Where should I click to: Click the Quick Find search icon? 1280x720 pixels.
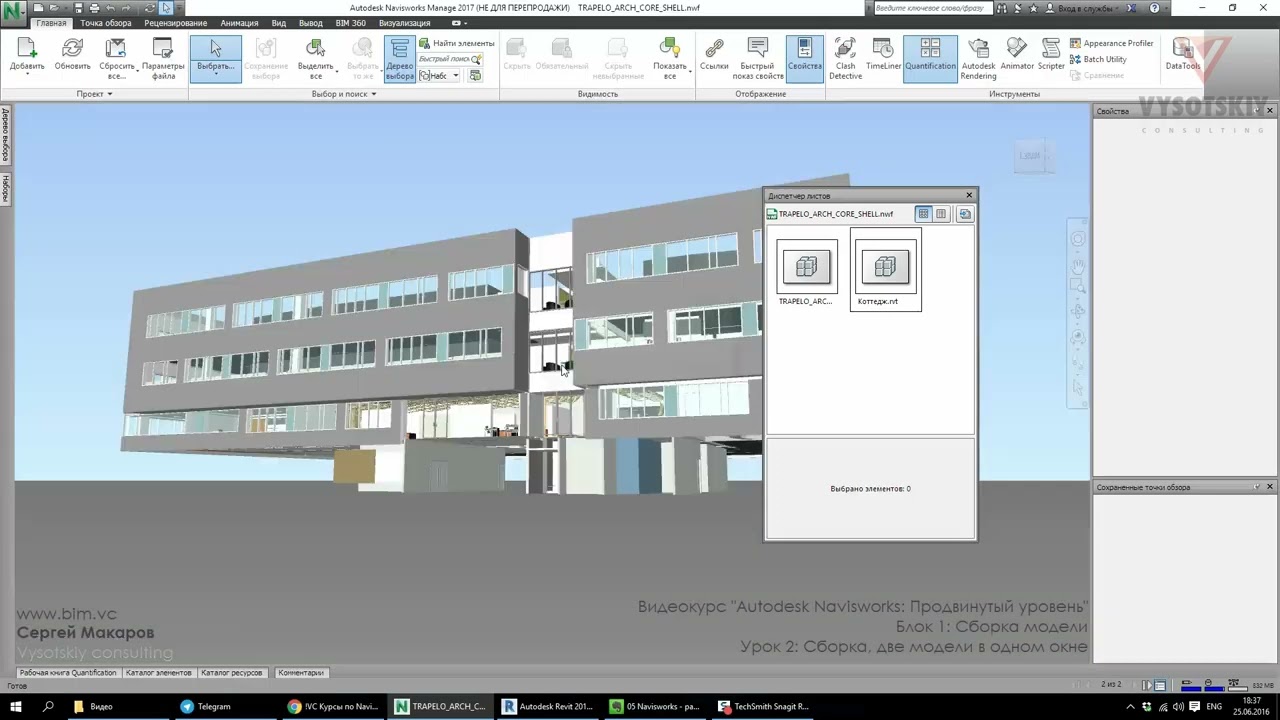point(476,59)
